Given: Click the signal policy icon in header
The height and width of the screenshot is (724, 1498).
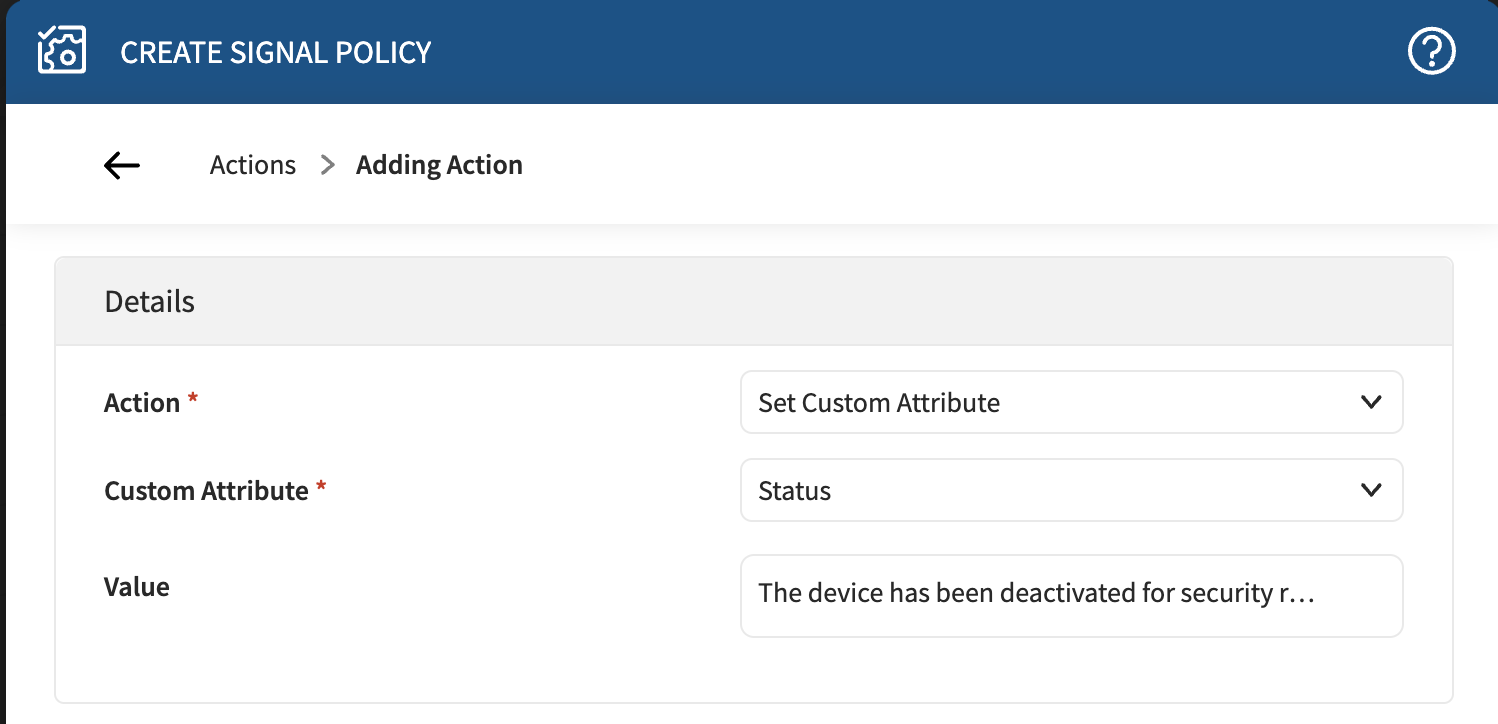Looking at the screenshot, I should [62, 51].
